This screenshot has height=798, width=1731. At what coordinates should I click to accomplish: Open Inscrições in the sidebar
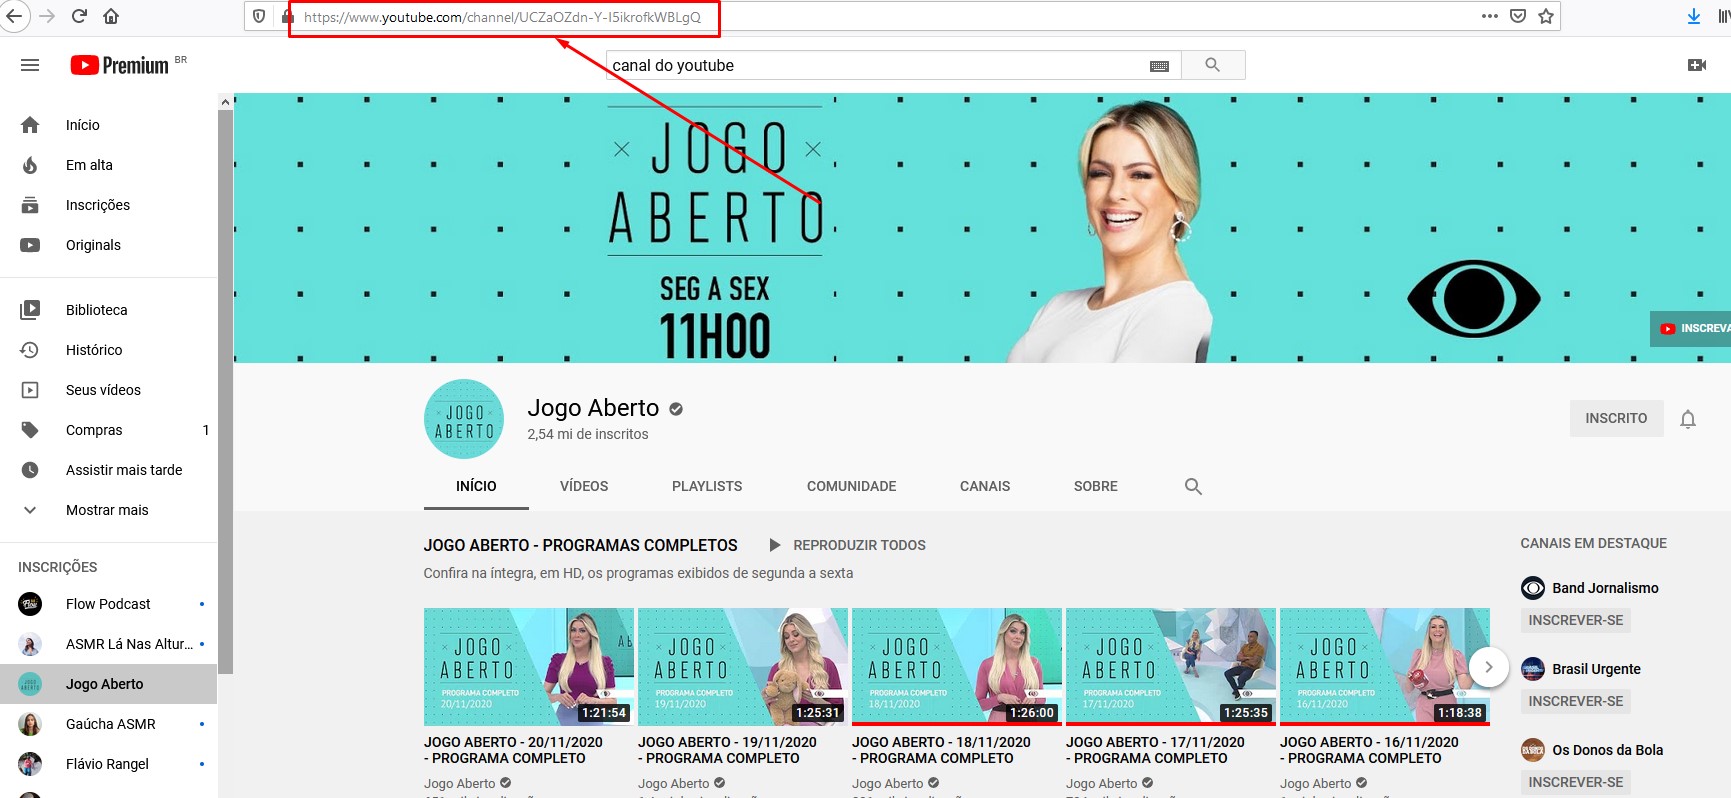click(x=108, y=205)
